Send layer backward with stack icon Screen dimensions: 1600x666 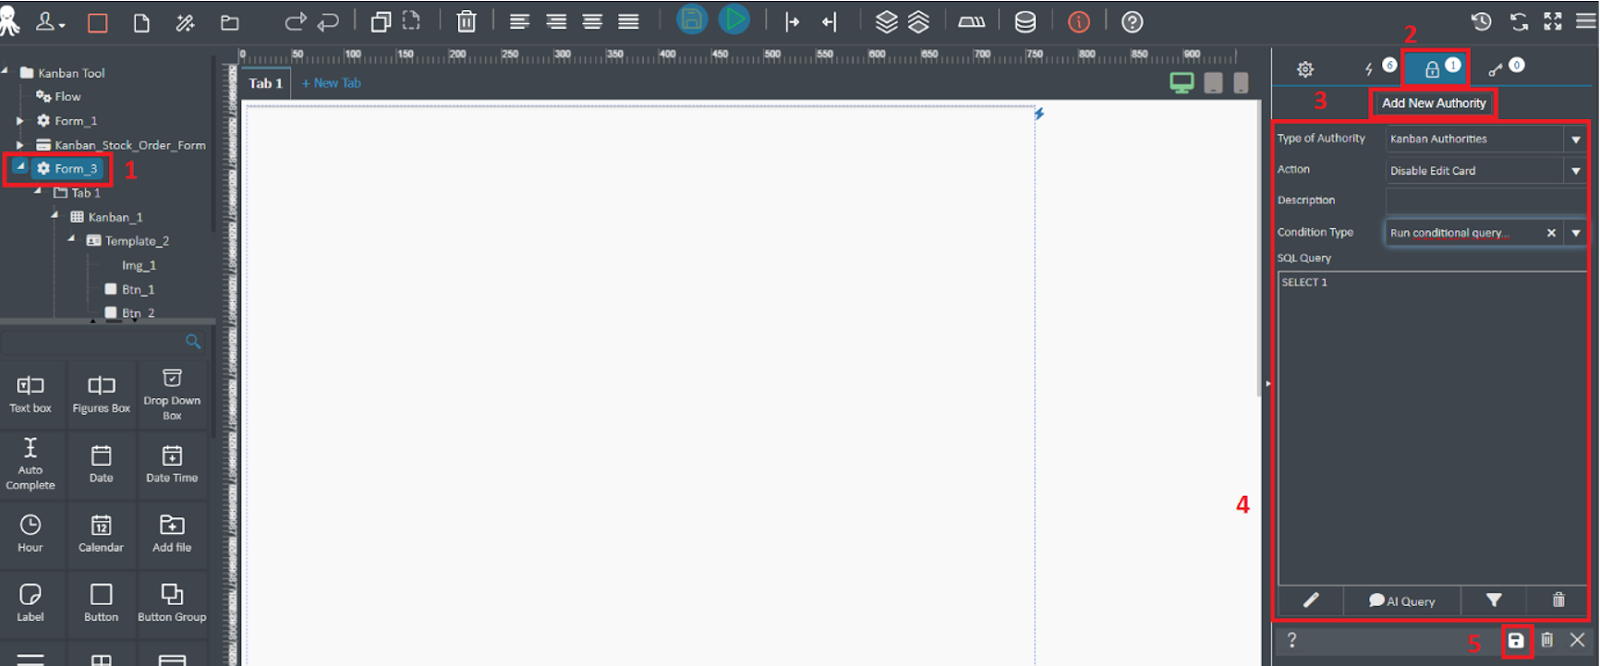pyautogui.click(x=919, y=22)
